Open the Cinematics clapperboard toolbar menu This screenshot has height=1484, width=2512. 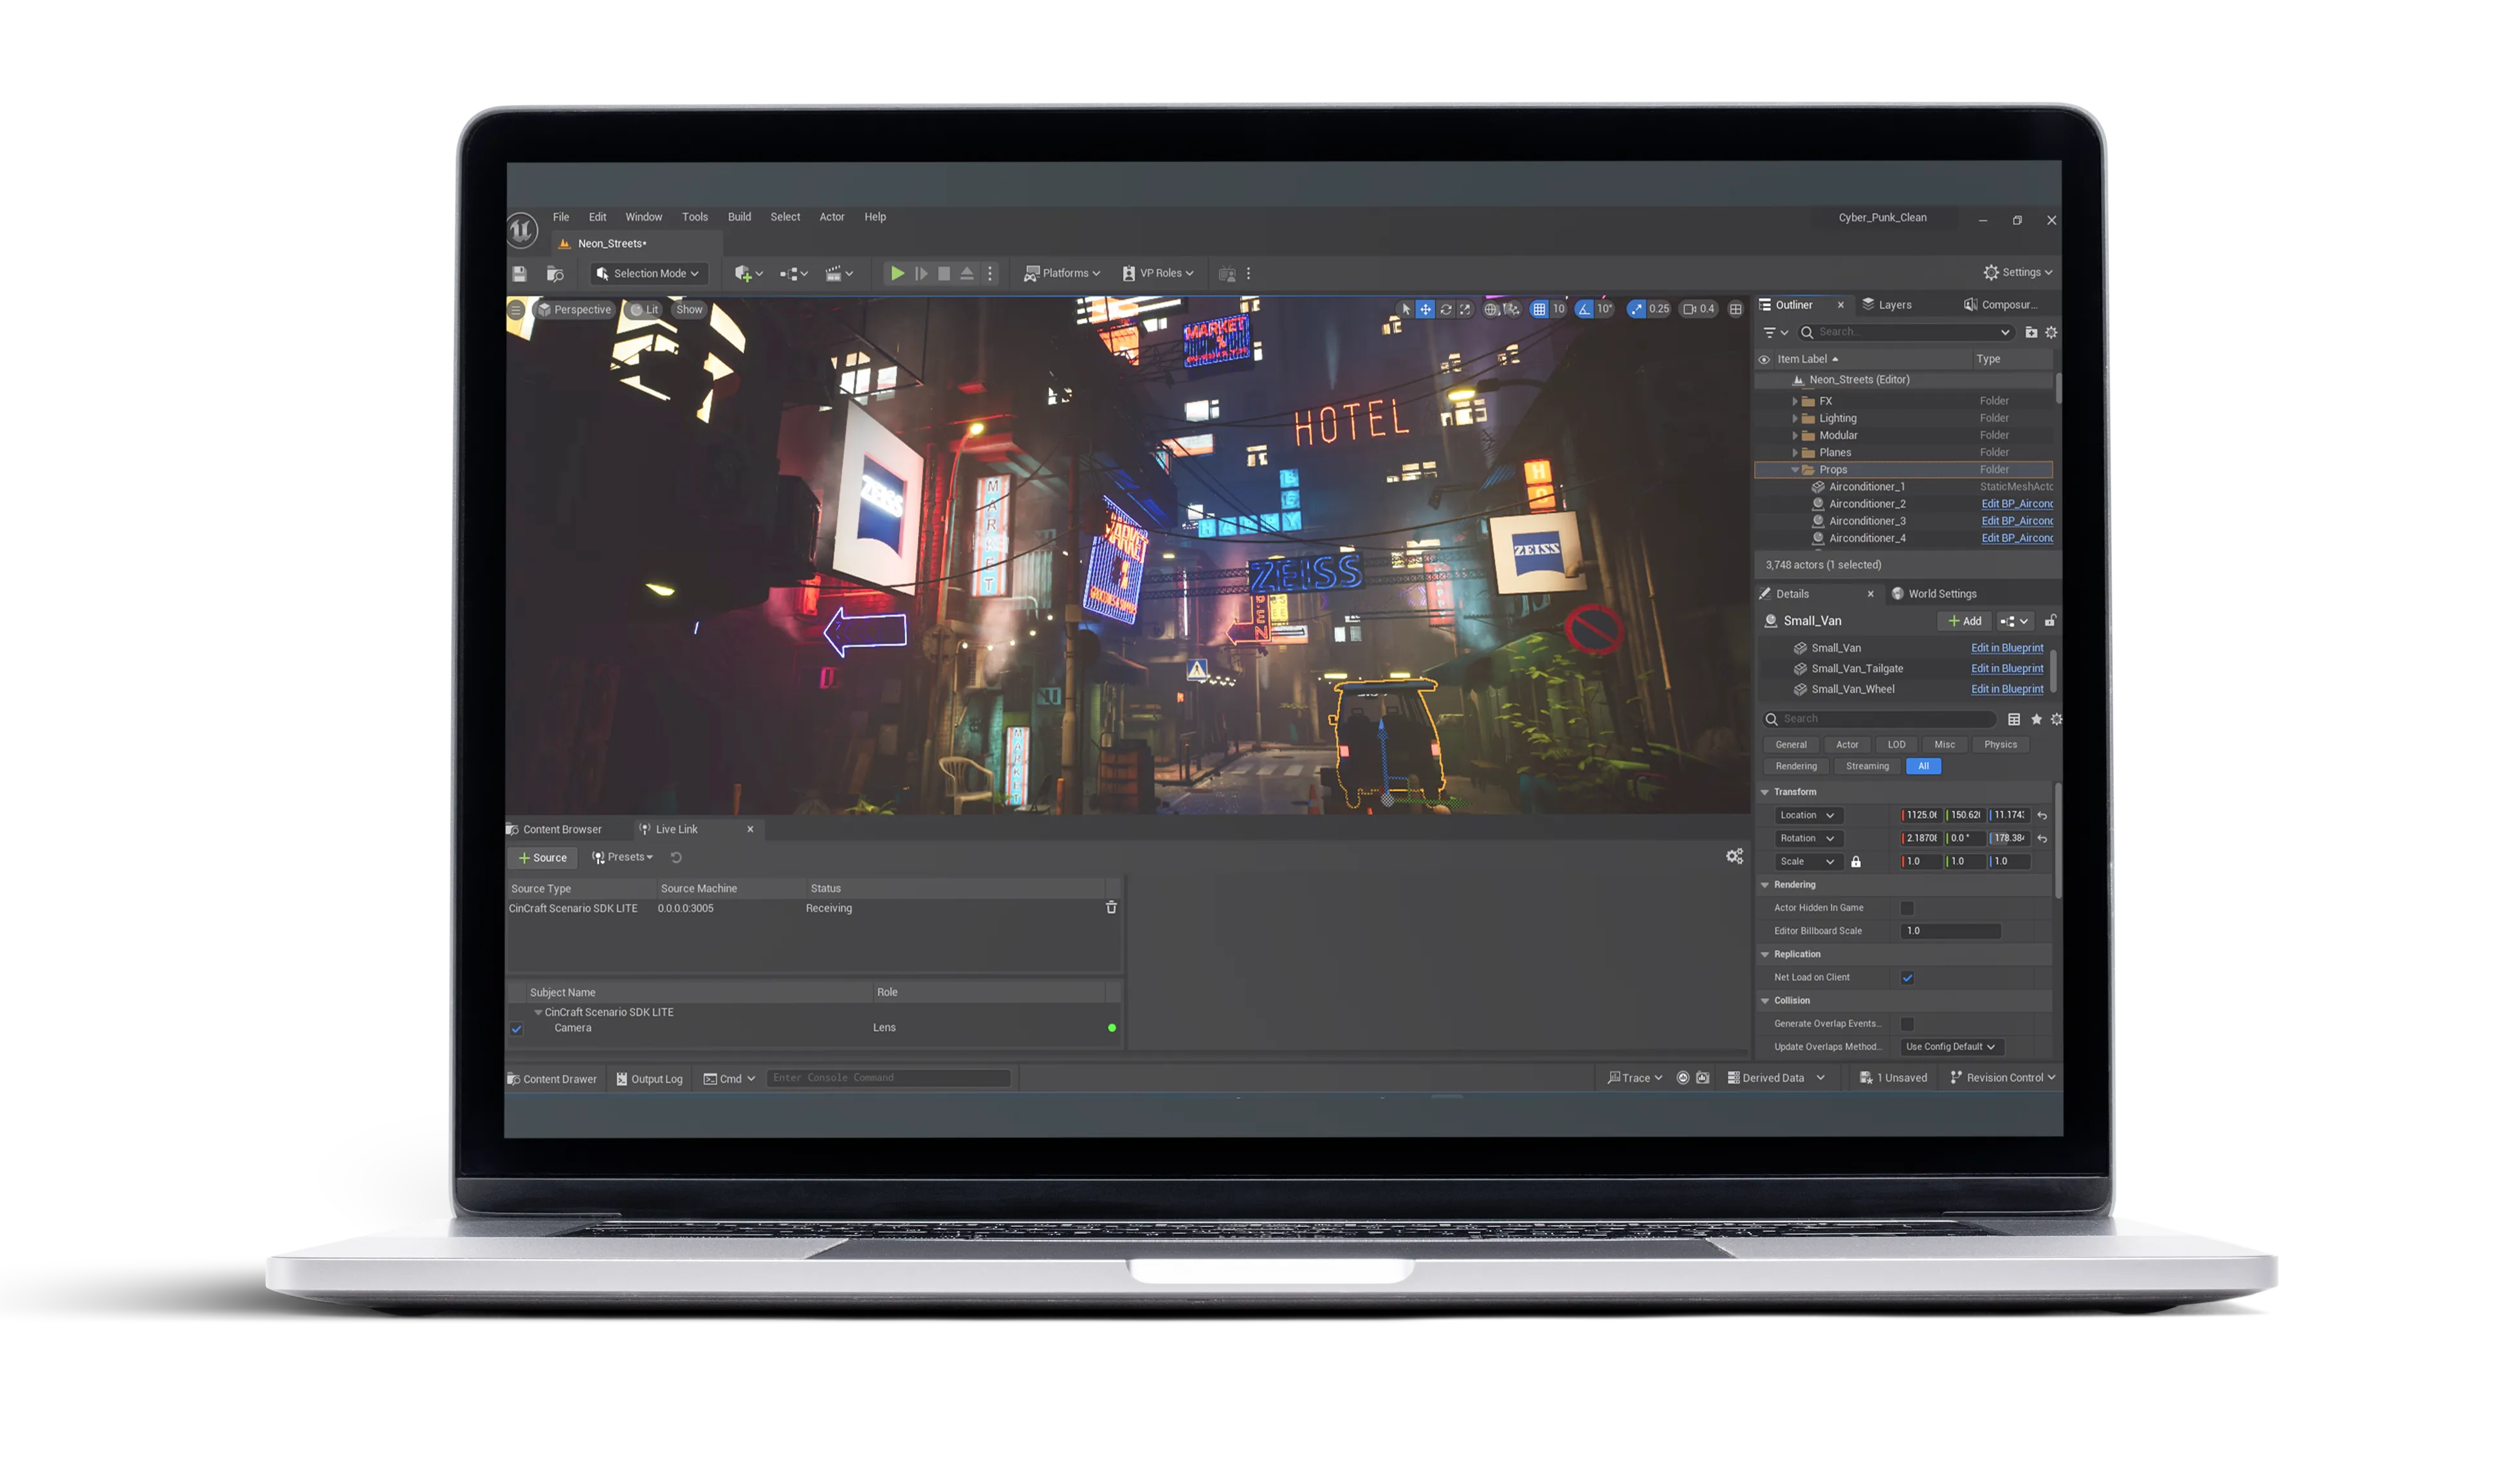click(x=838, y=273)
